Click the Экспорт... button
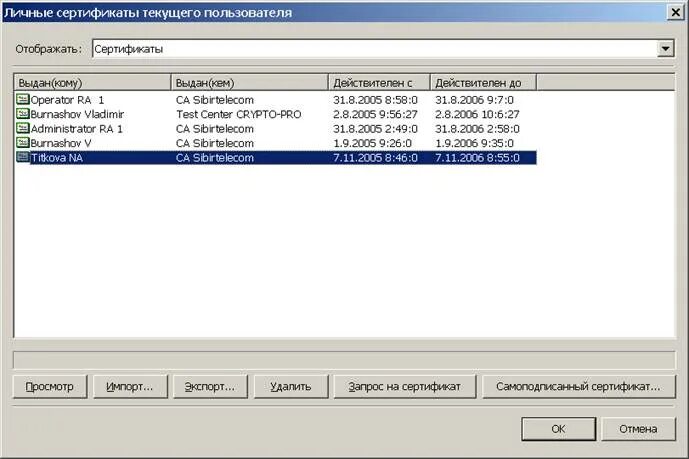The height and width of the screenshot is (459, 689). 210,387
